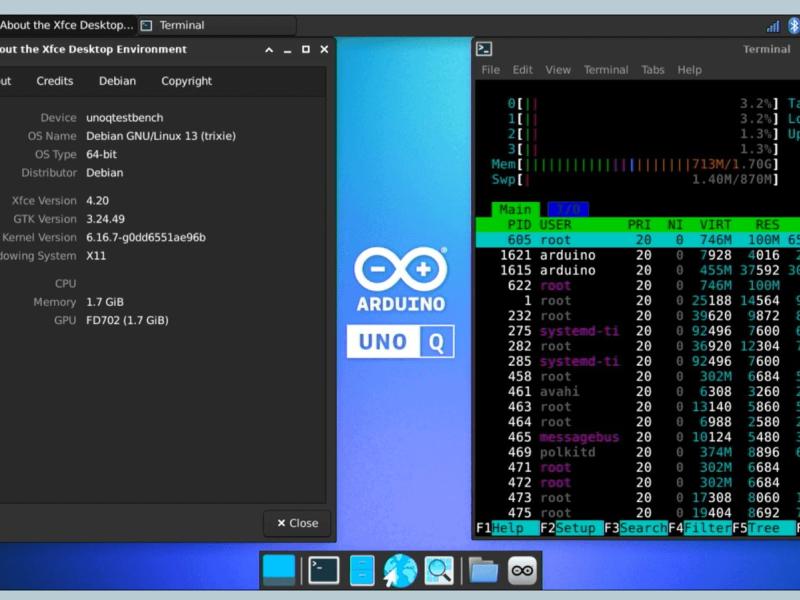Click htop F1 Help button
The width and height of the screenshot is (800, 600).
(x=508, y=528)
